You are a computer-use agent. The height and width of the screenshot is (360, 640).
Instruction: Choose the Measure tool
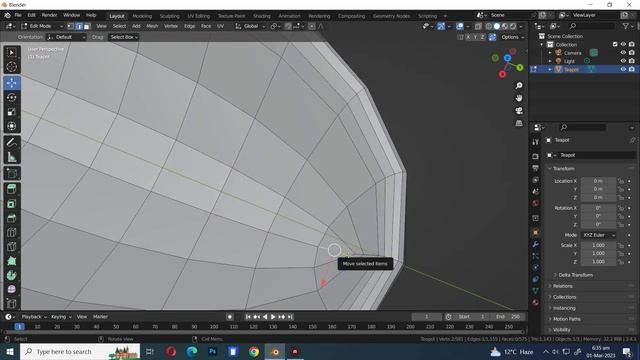[11, 157]
